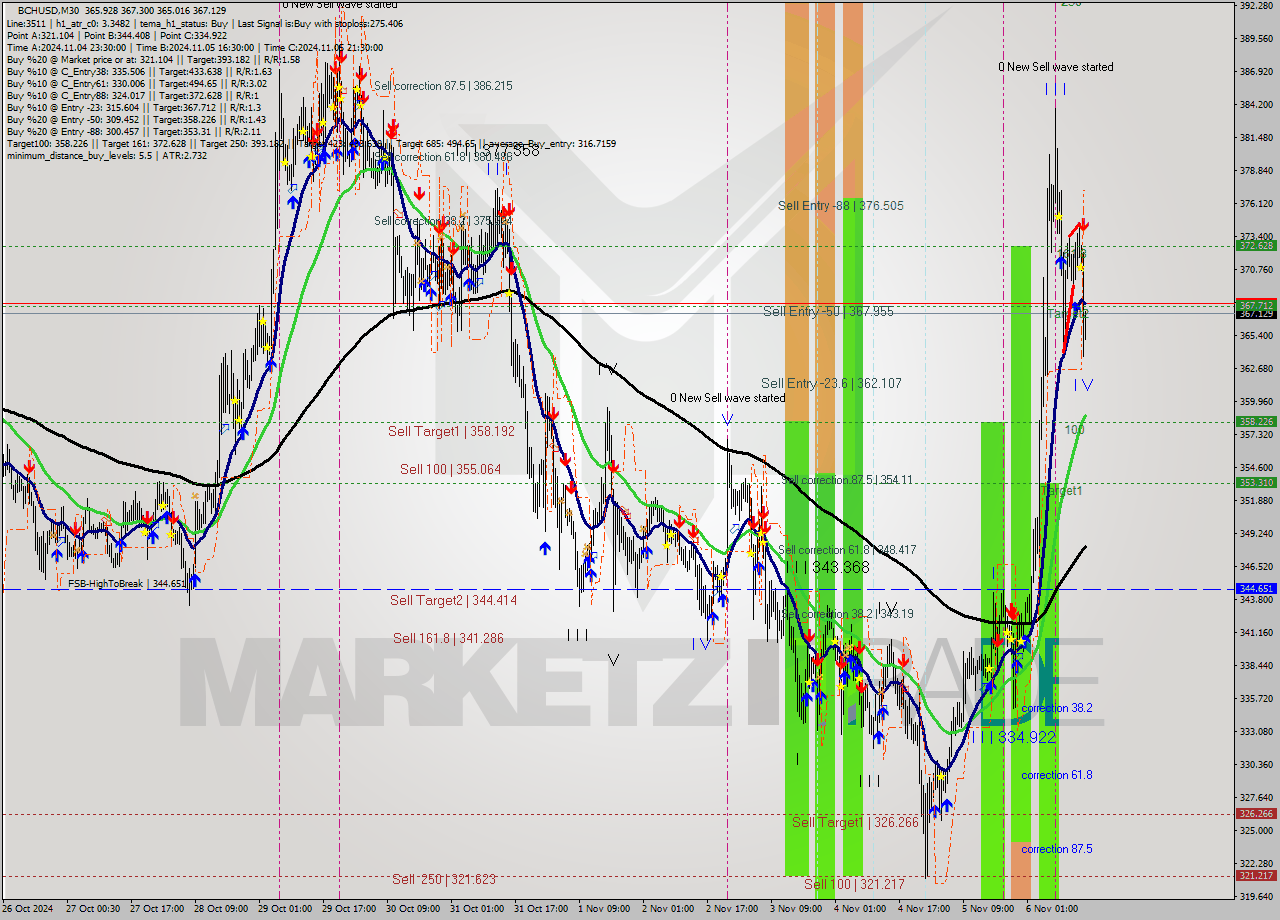Select the '3 Nov 09:00' time axis label
Screen dimensions: 1280x920
coord(796,909)
